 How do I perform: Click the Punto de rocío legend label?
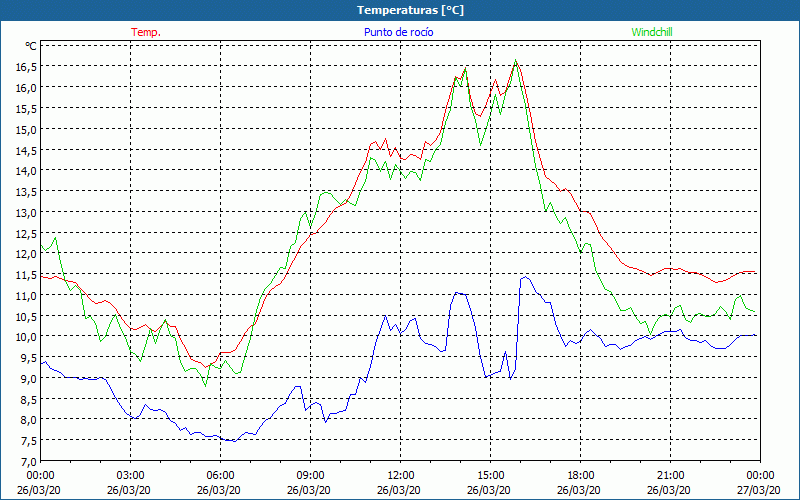(x=398, y=32)
